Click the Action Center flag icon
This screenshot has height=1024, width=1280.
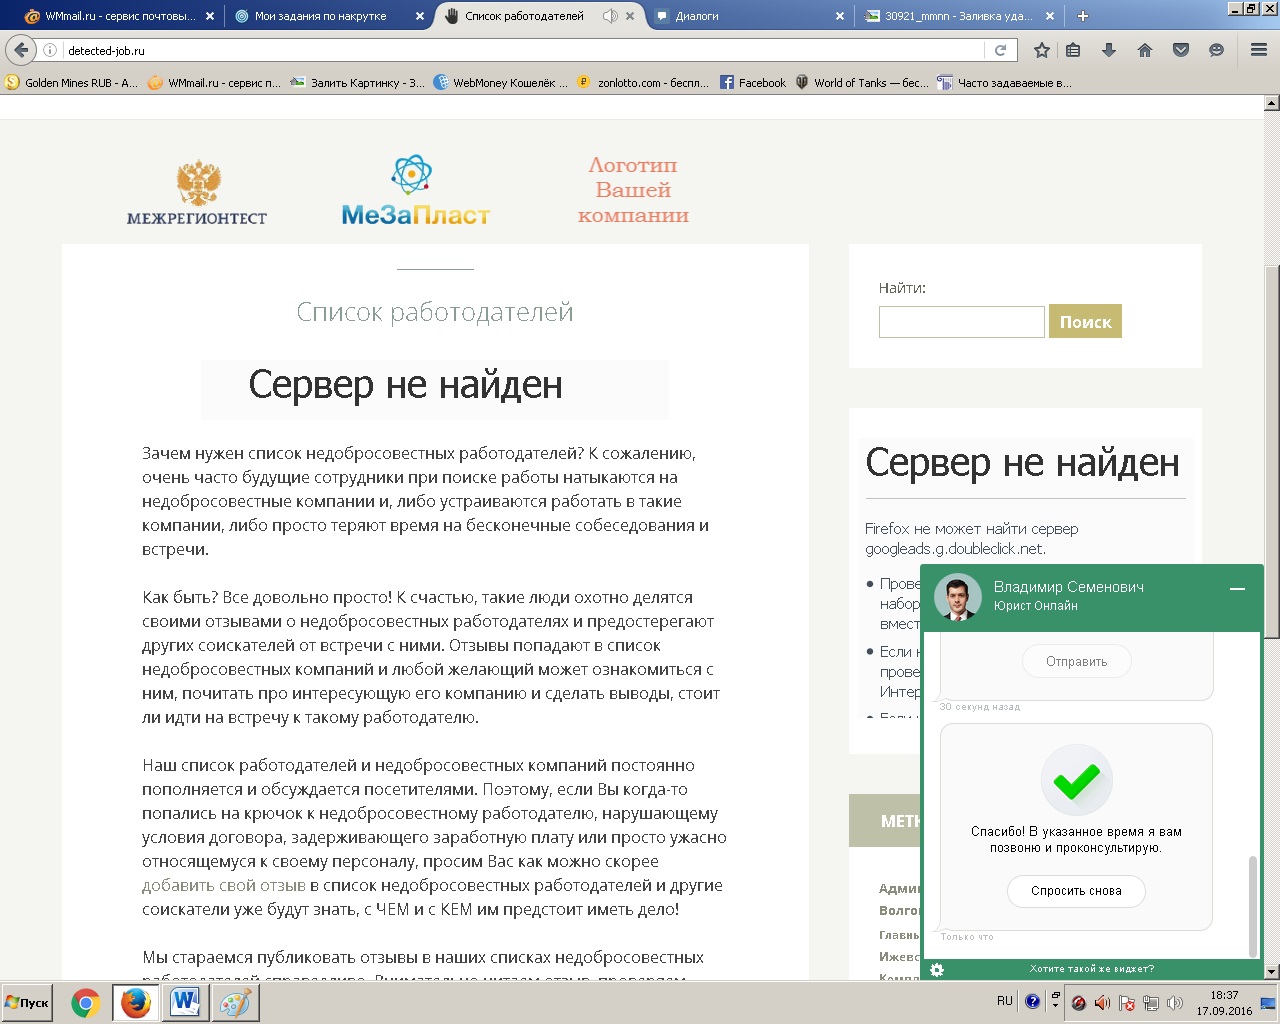[x=1126, y=1002]
